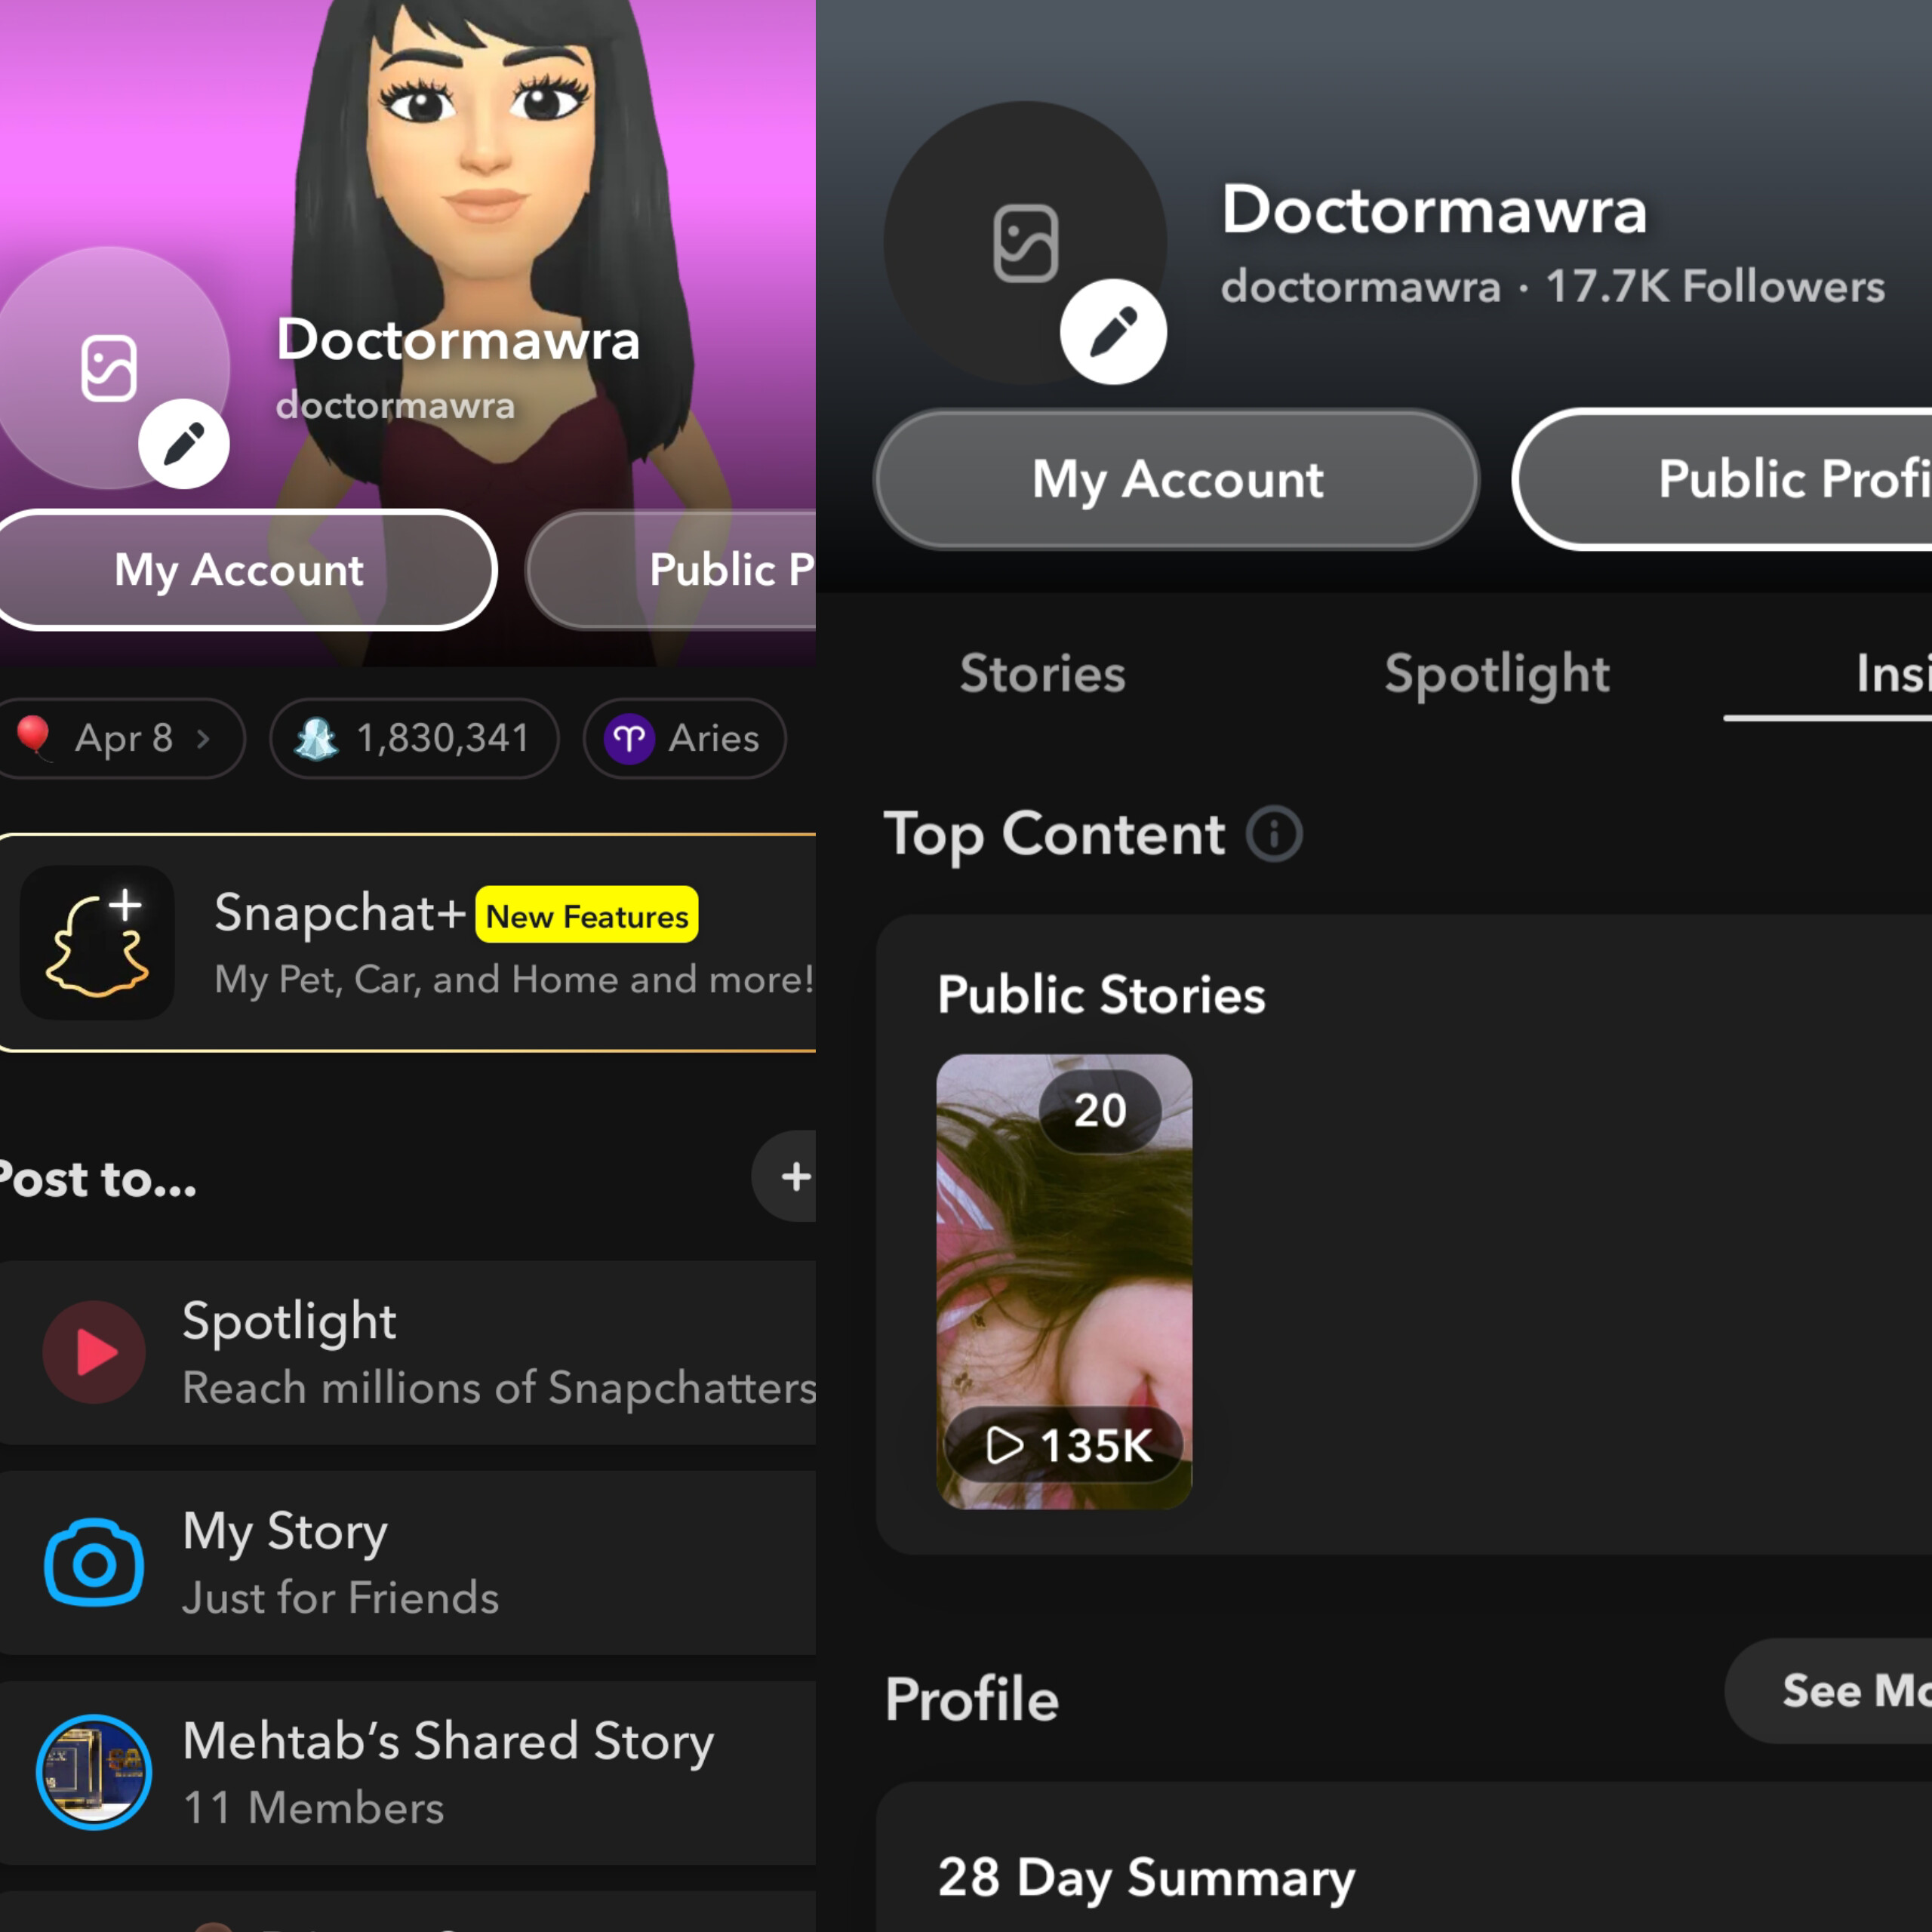Open partially visible Public P button on left panel
The height and width of the screenshot is (1932, 1932).
(671, 570)
